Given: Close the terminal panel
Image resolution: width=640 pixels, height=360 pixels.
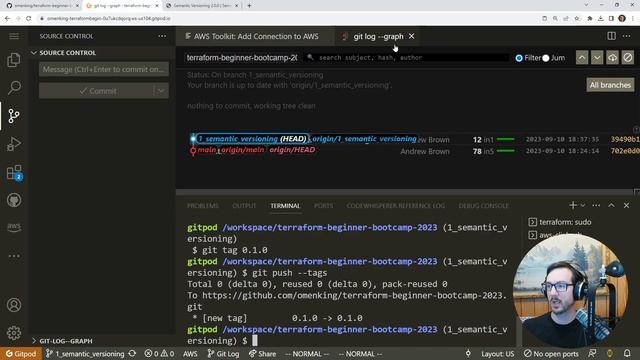Looking at the screenshot, I should [627, 205].
